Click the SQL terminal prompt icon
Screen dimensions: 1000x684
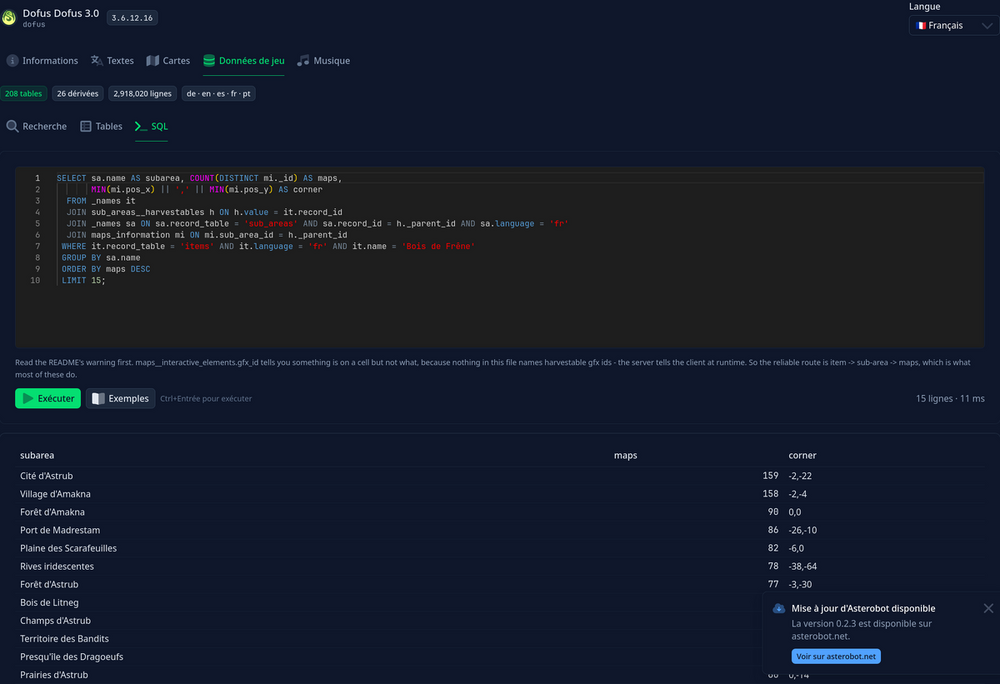141,126
